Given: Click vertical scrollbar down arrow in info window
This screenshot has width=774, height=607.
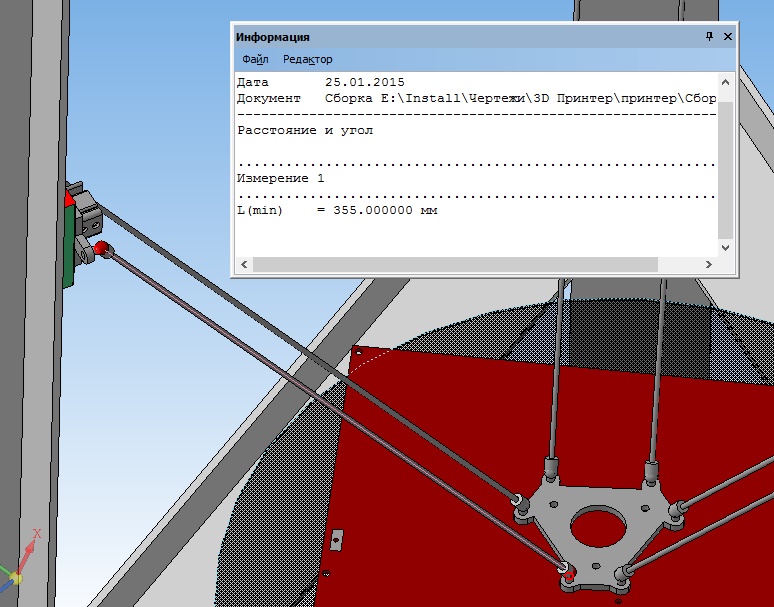Looking at the screenshot, I should tap(726, 246).
